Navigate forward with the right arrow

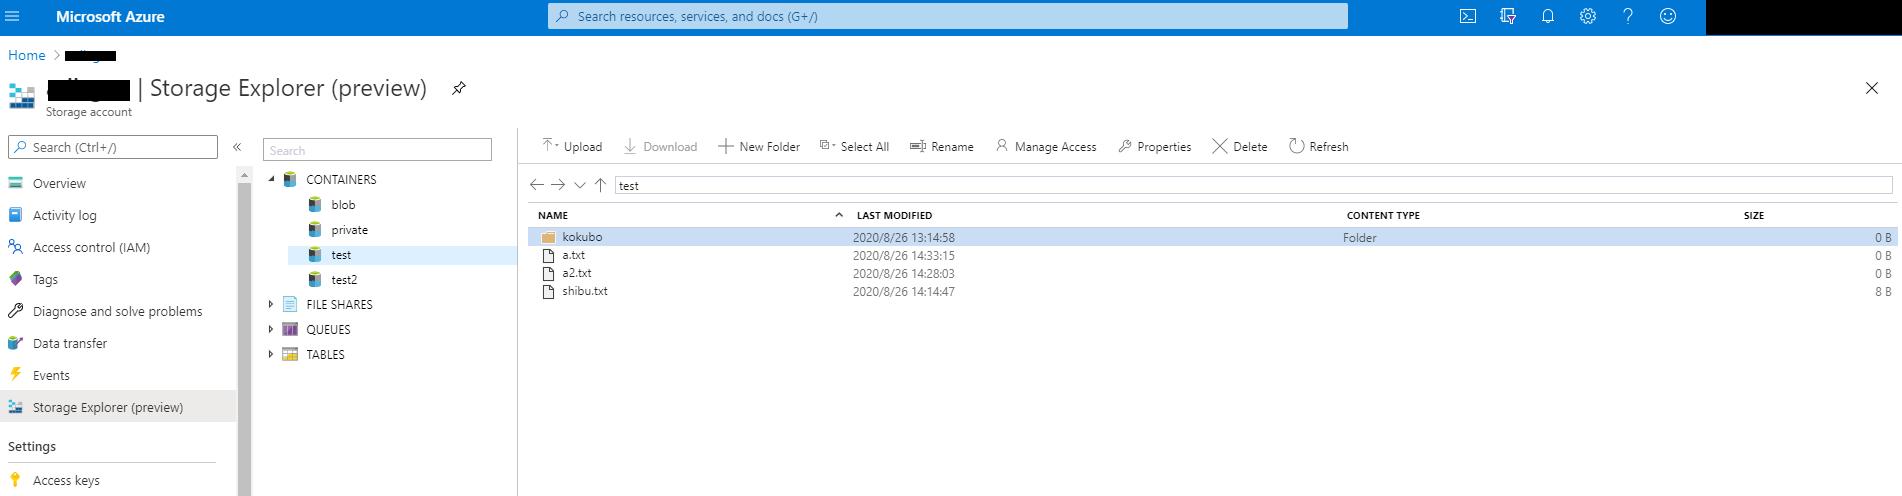point(558,185)
